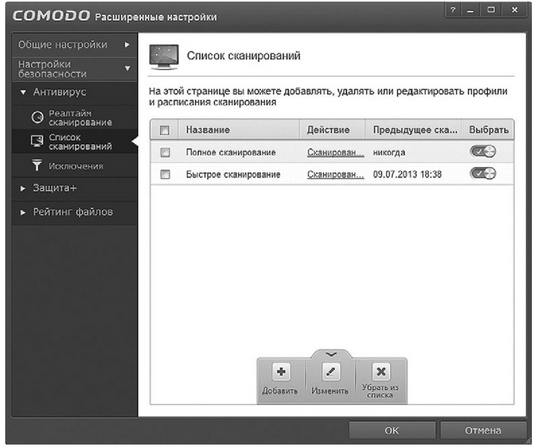This screenshot has height=448, width=538.
Task: Check the select-all checkbox in table header
Action: point(165,130)
